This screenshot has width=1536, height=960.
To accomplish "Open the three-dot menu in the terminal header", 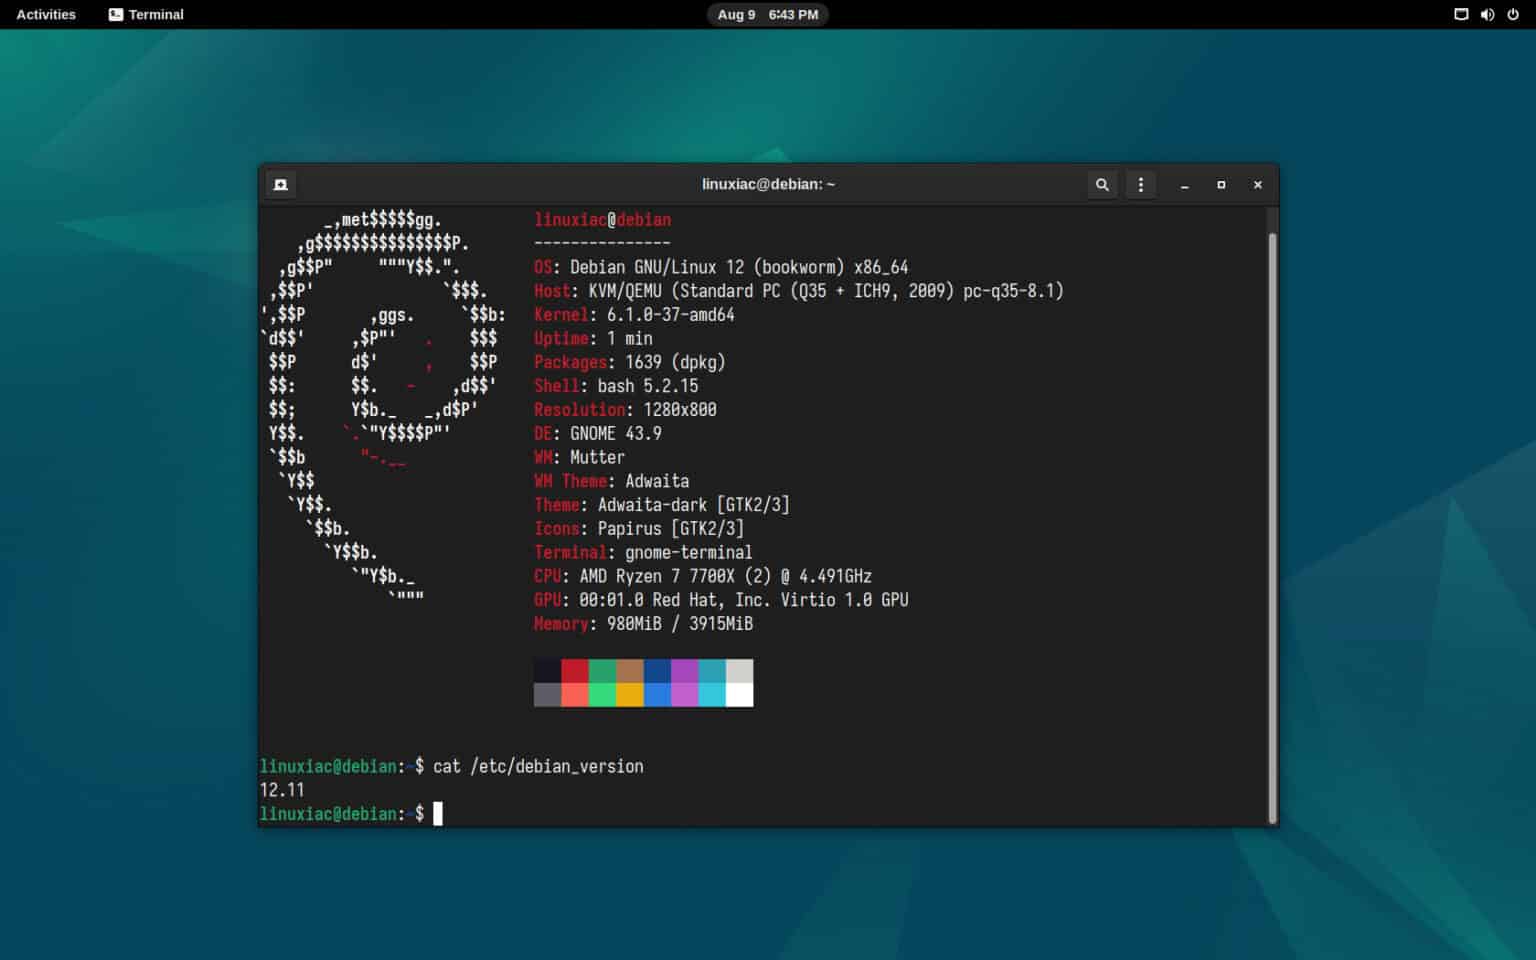I will coord(1141,184).
